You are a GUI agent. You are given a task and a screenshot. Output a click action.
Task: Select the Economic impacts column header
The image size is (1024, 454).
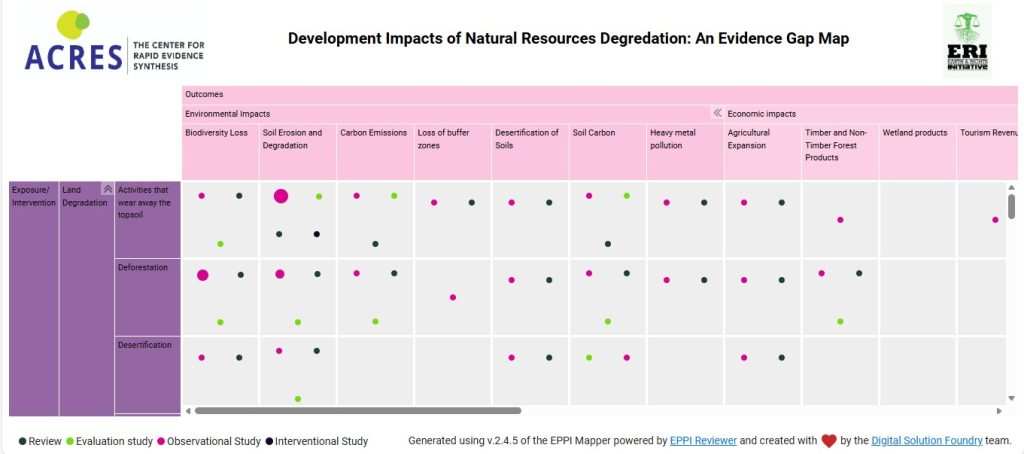[x=762, y=114]
